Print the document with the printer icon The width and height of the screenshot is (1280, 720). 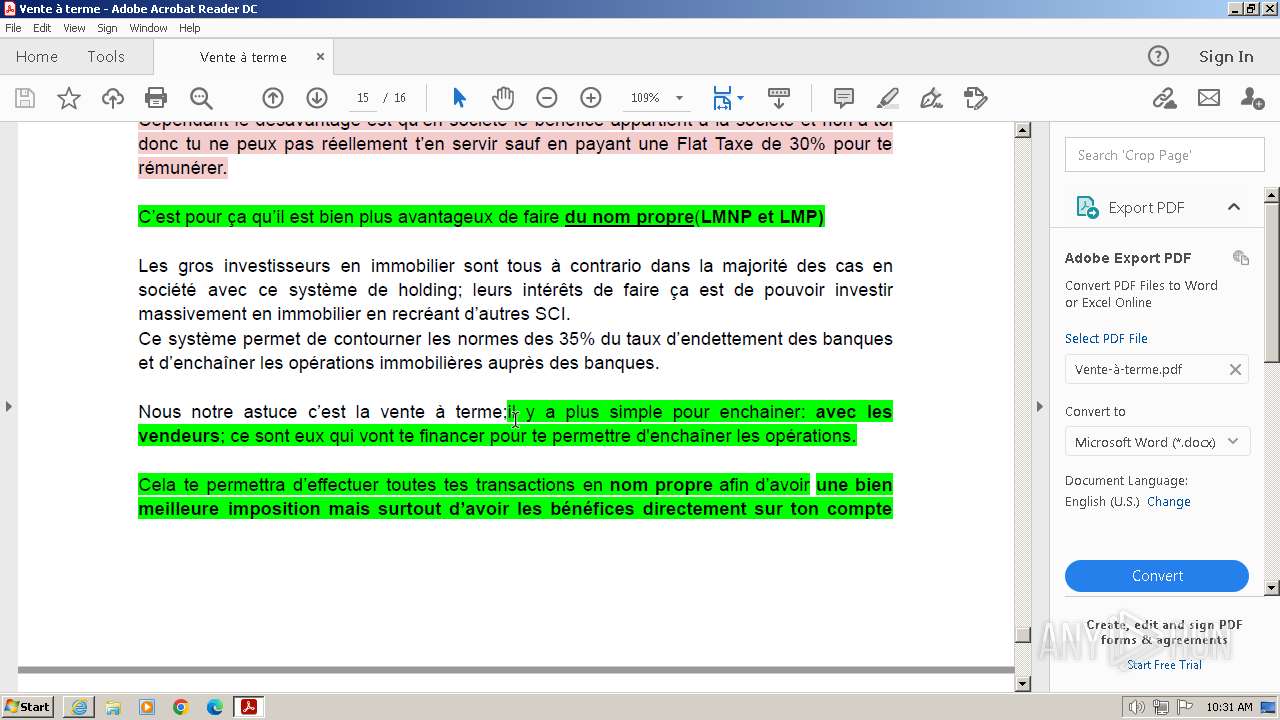156,98
